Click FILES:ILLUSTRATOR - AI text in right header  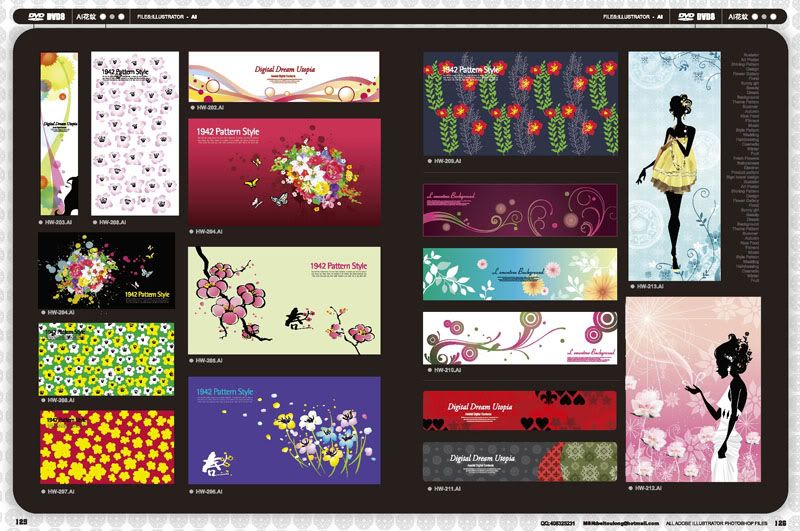tap(633, 17)
